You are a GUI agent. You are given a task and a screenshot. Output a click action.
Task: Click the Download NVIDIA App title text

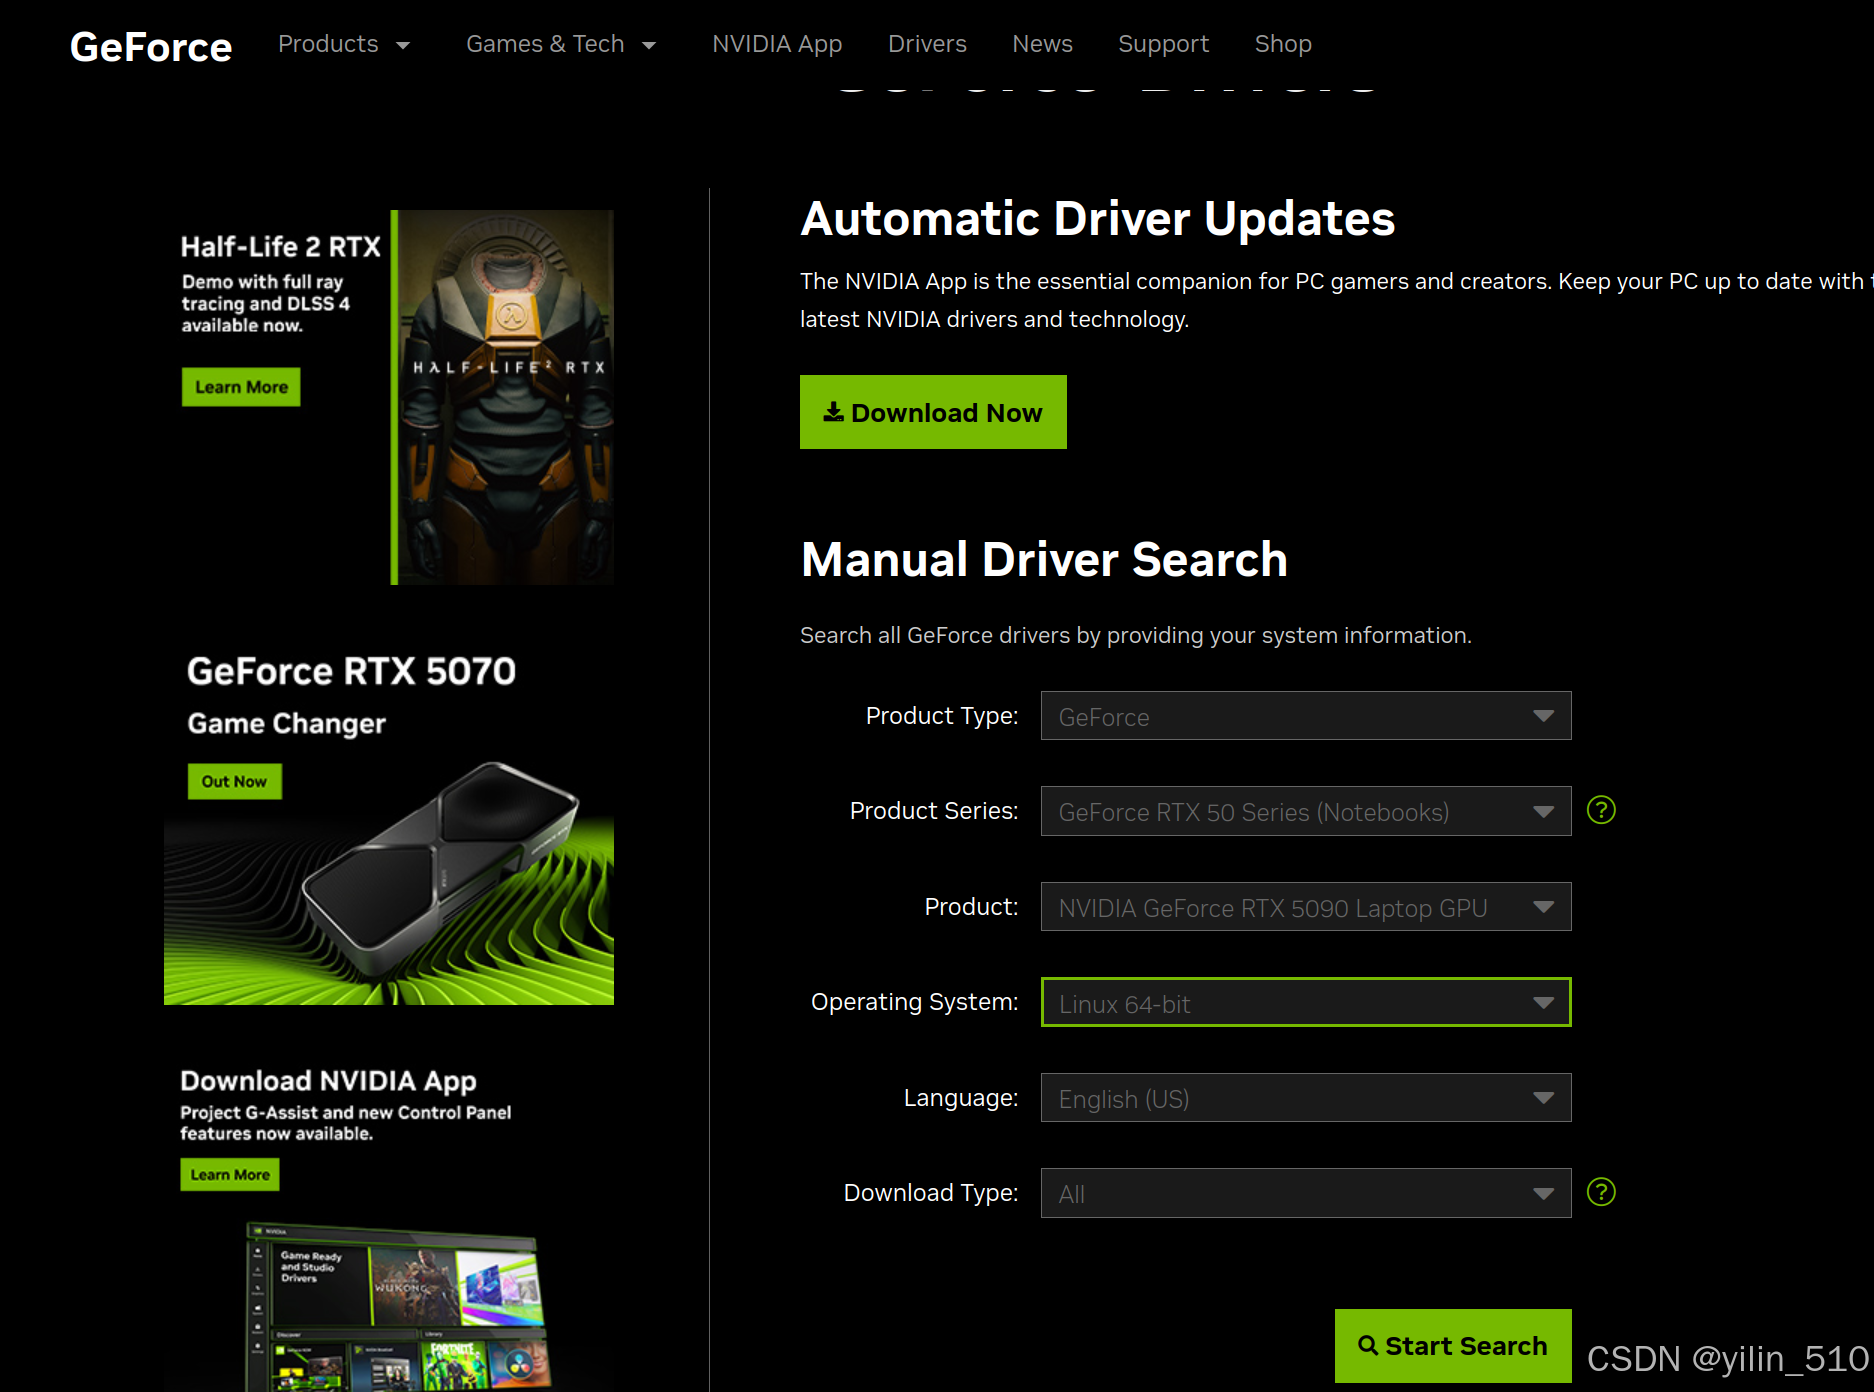pos(328,1081)
